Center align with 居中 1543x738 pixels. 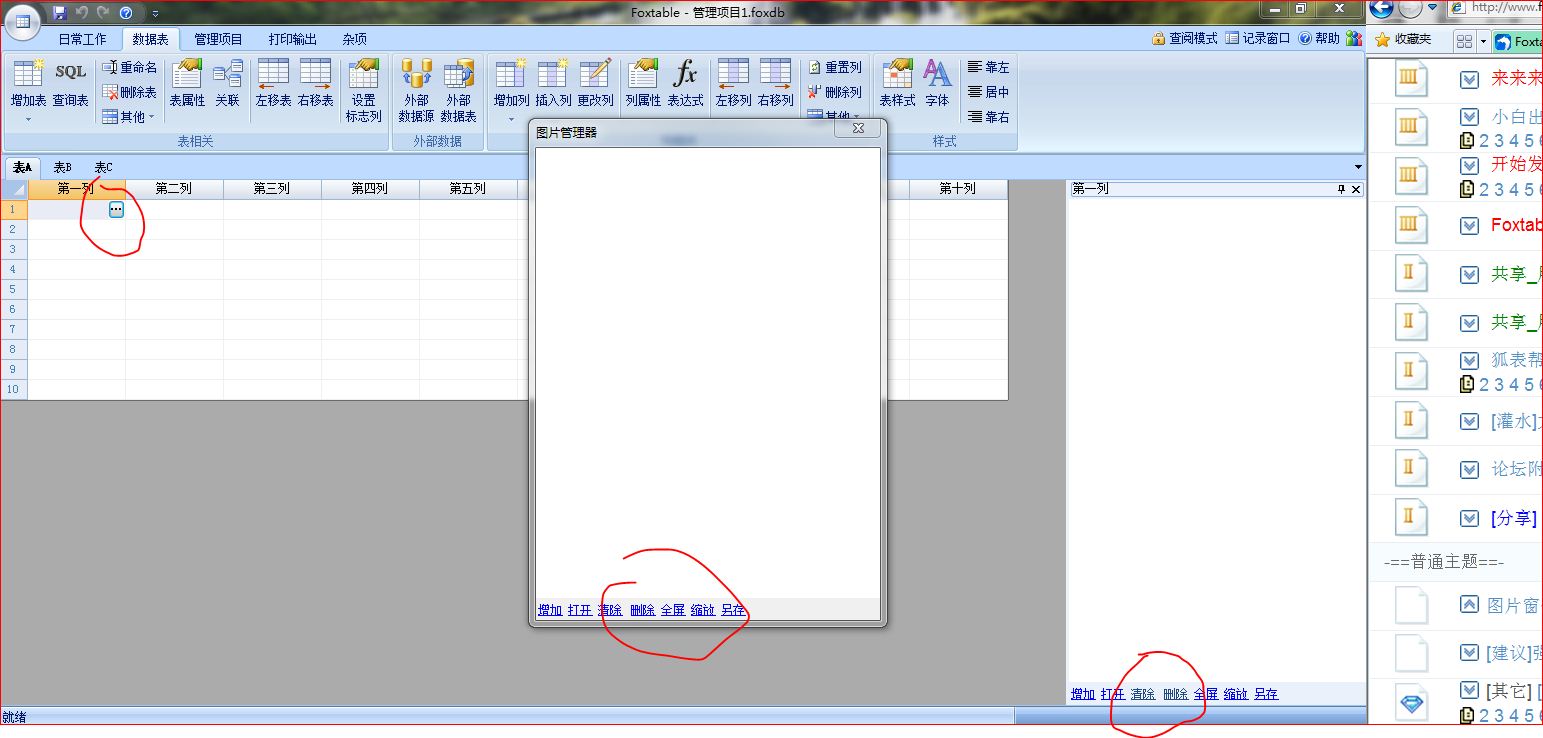coord(989,92)
